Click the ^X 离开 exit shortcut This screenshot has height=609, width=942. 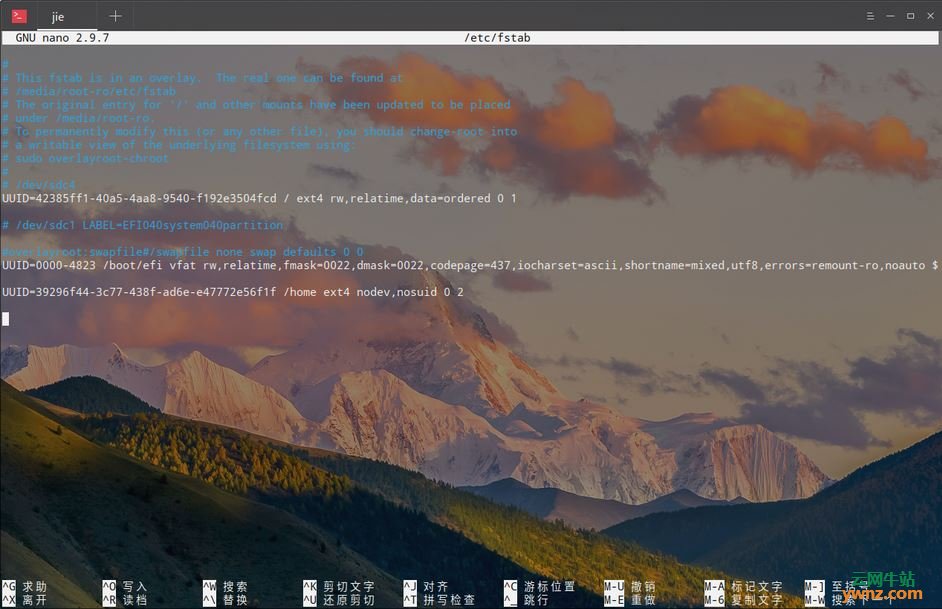pos(24,600)
